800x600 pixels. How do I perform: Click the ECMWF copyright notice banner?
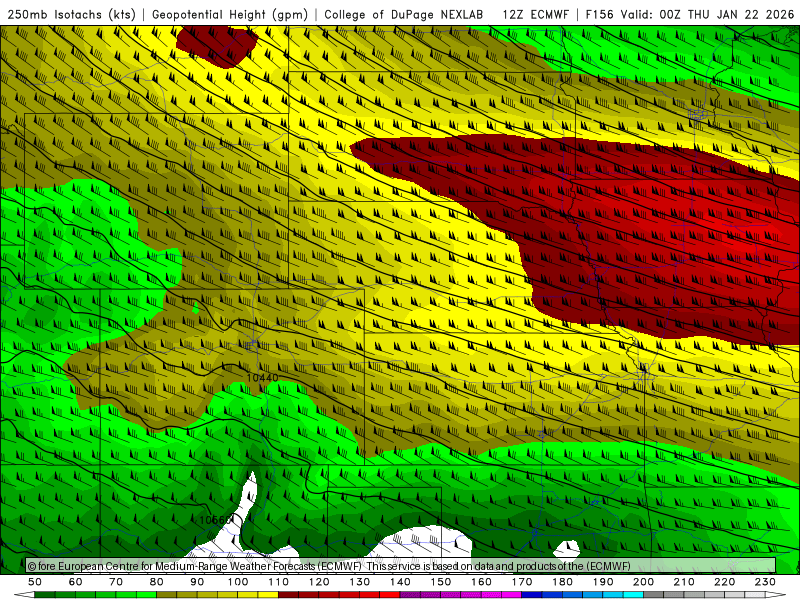(401, 565)
